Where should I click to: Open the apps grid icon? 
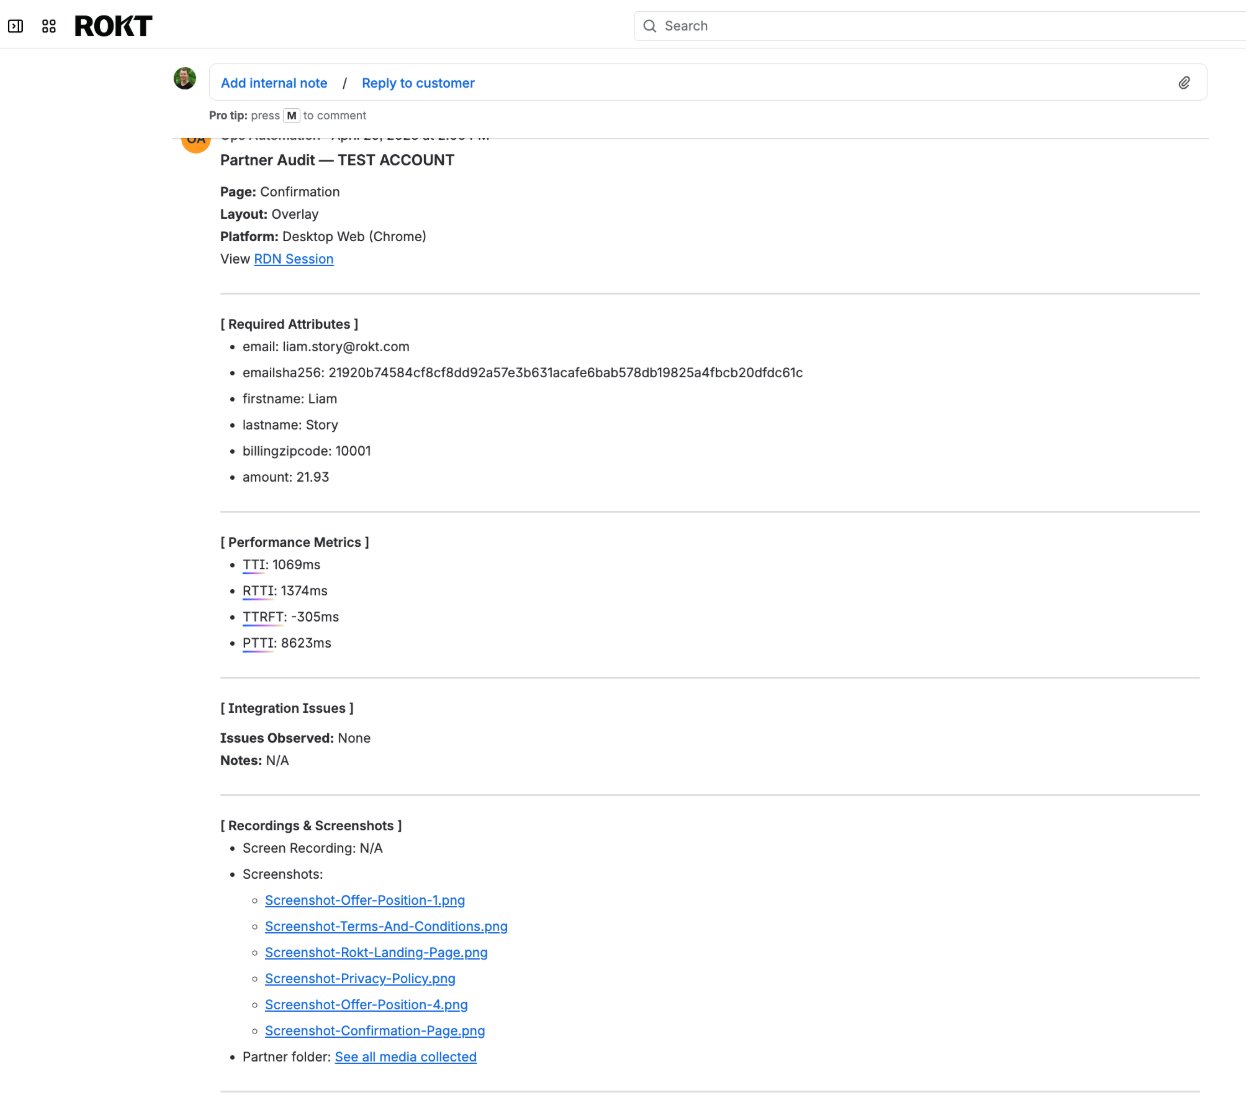pos(49,26)
